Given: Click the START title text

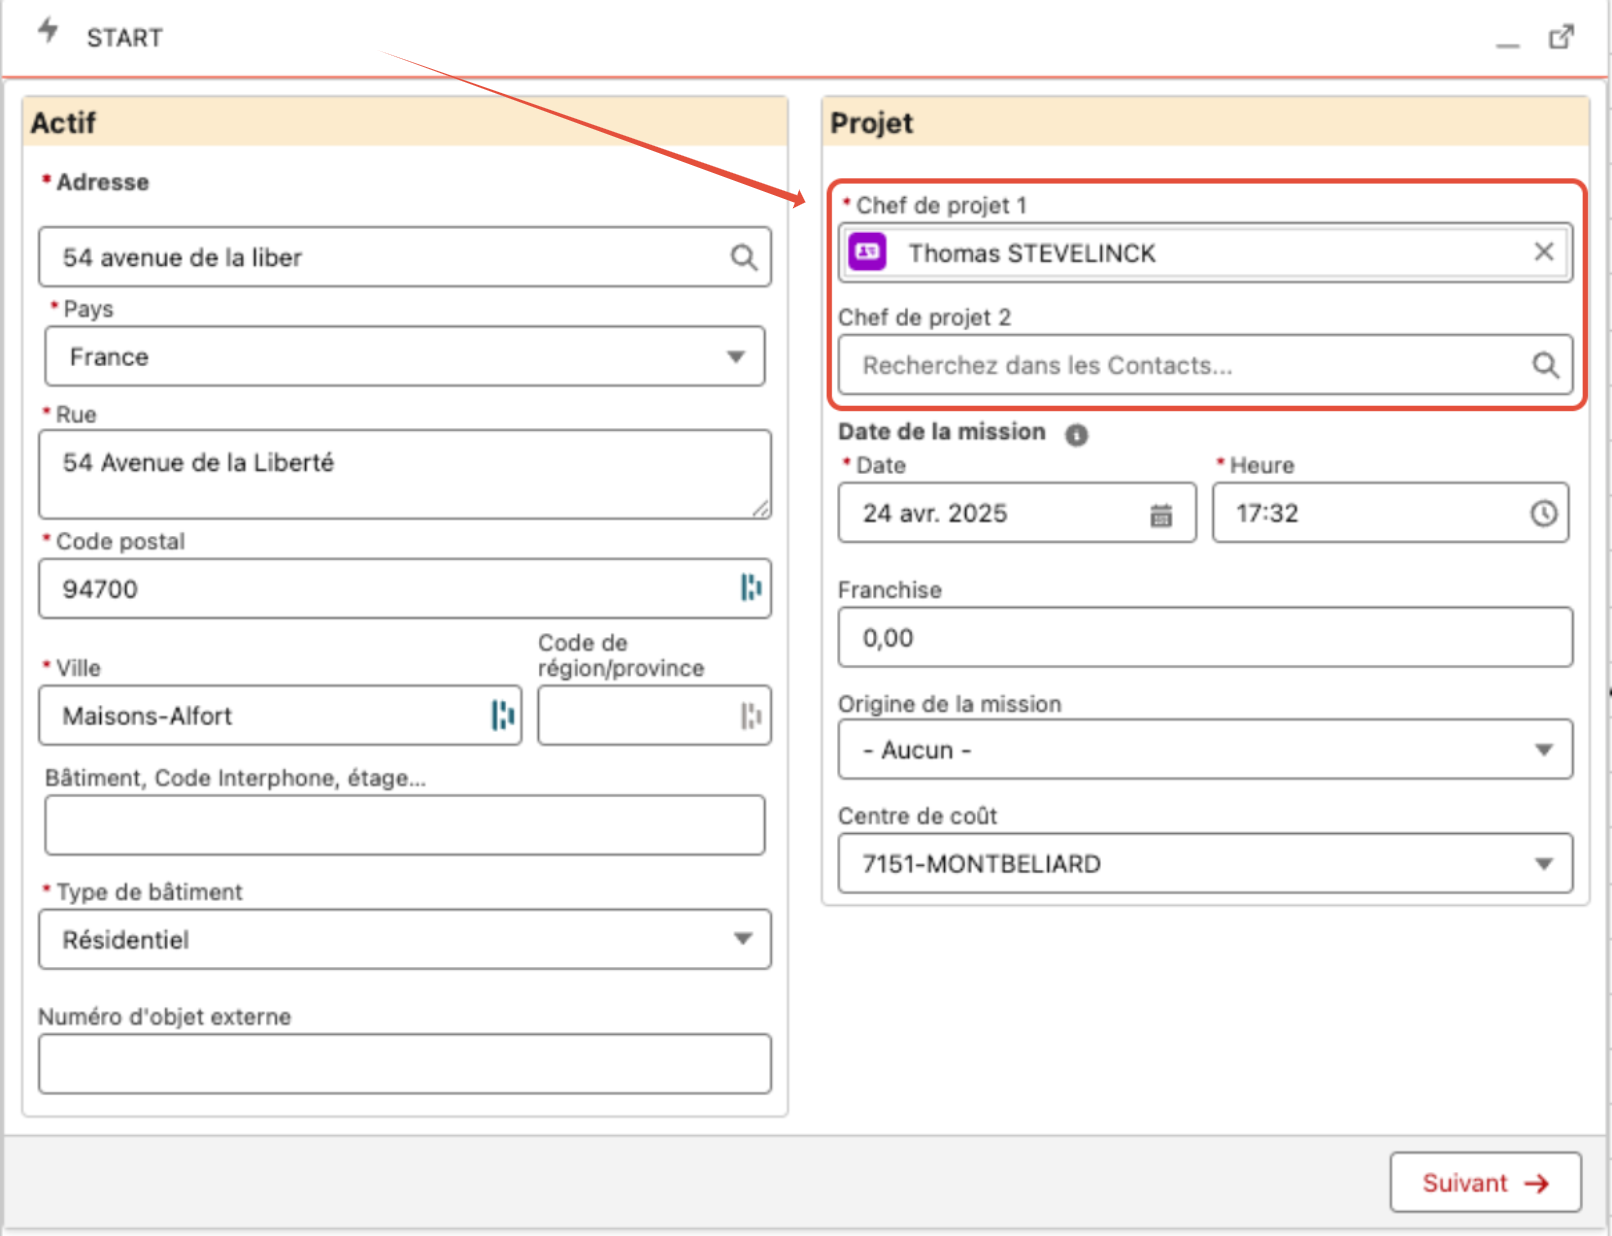Looking at the screenshot, I should point(124,38).
